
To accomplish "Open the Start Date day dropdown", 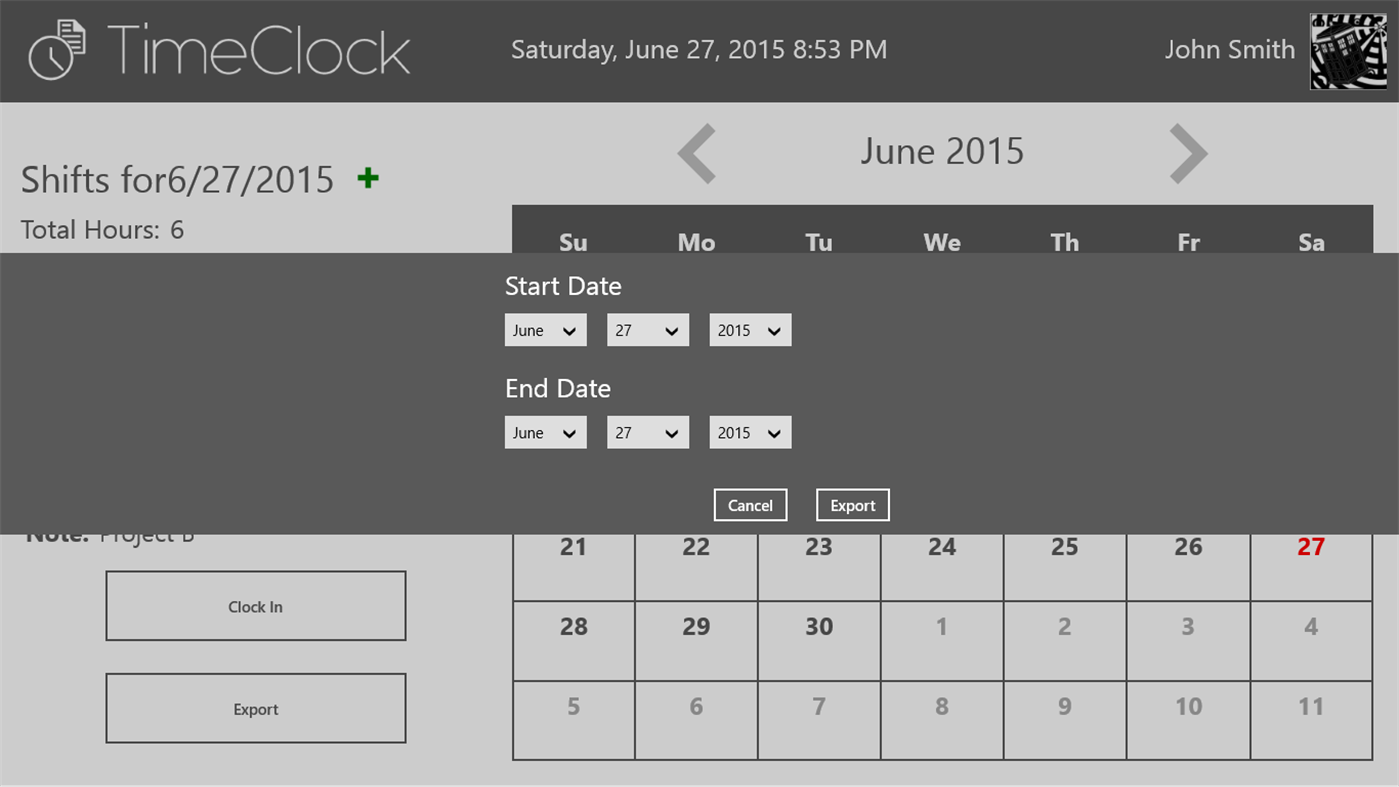I will point(647,329).
